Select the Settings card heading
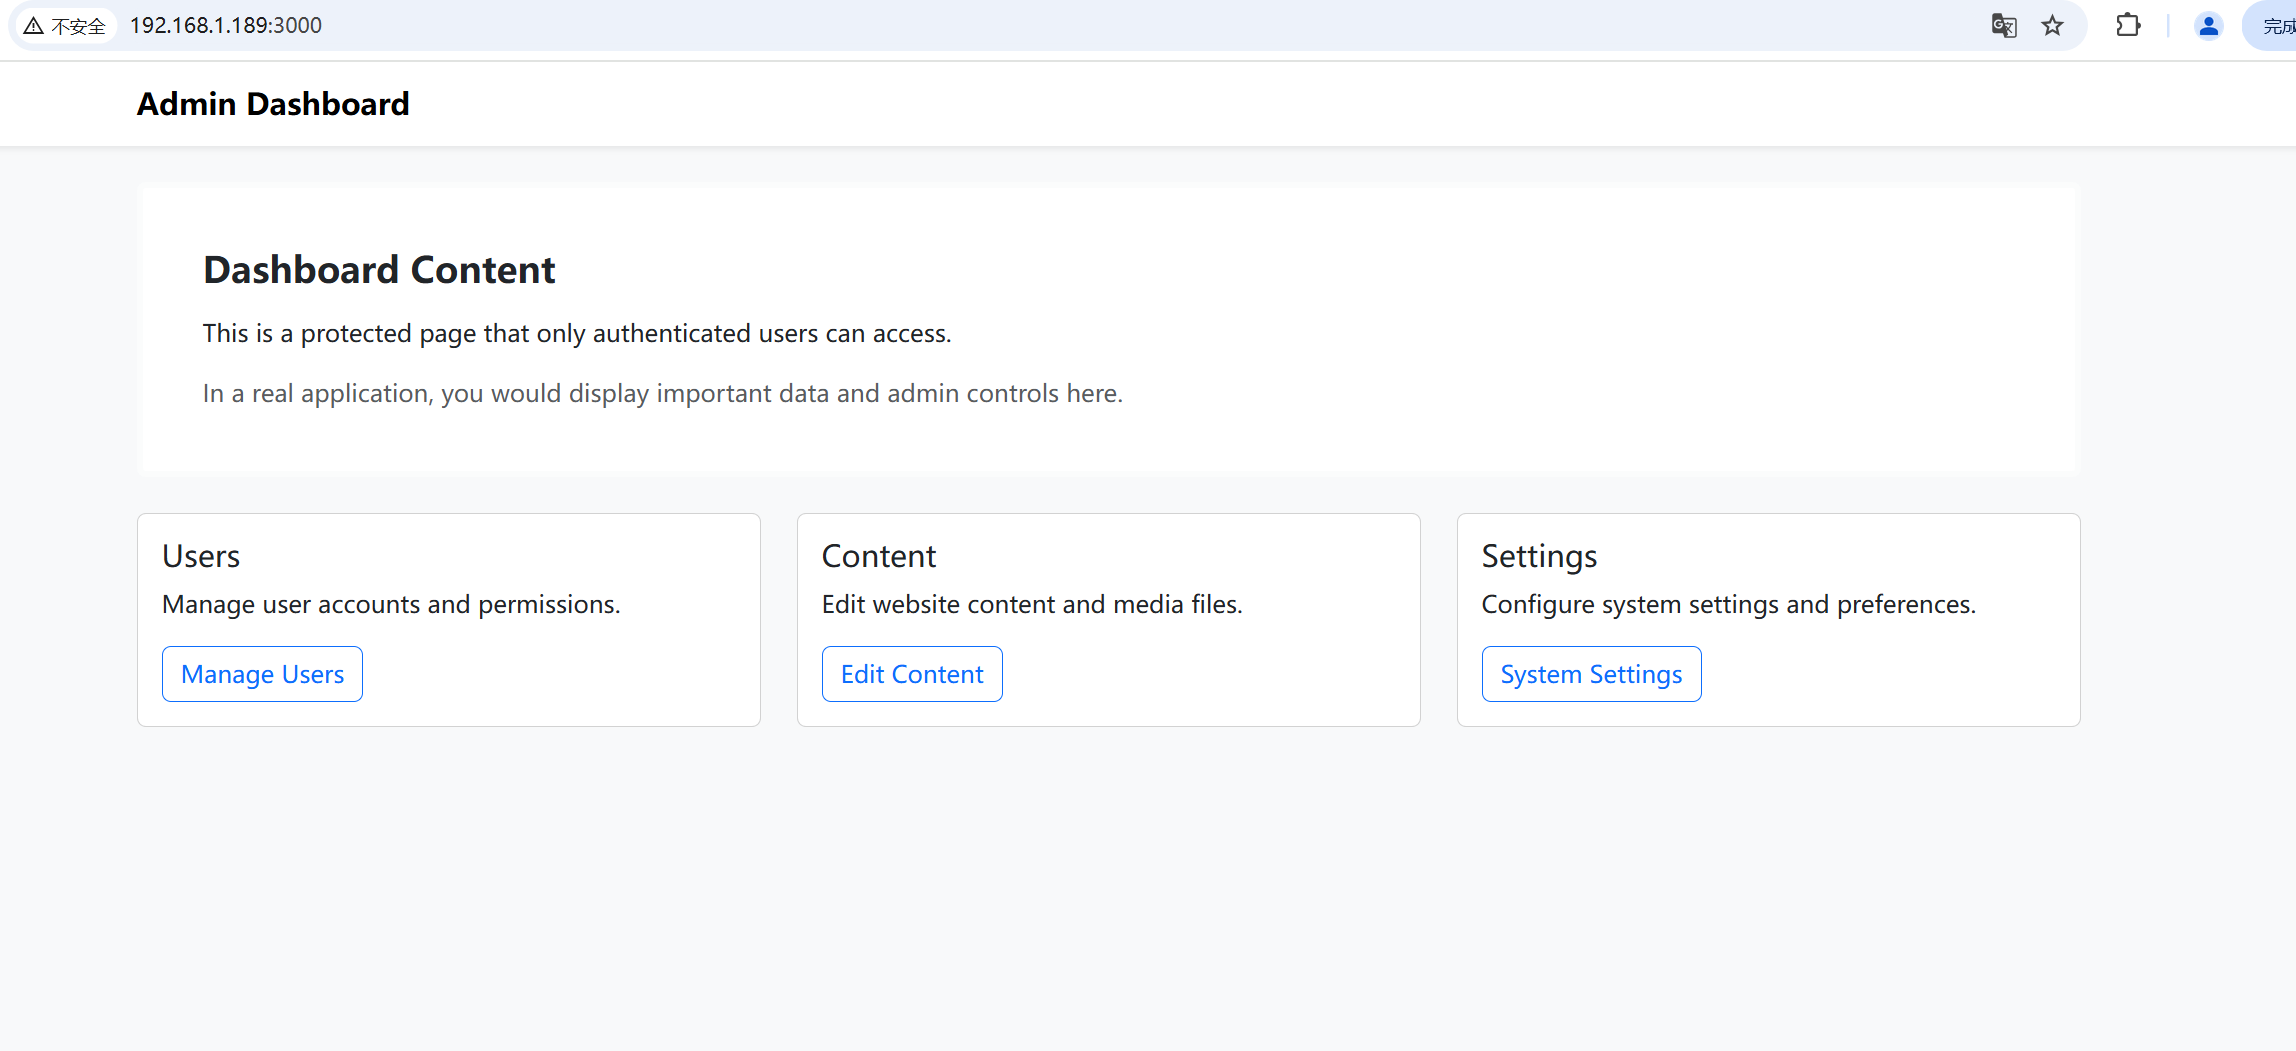This screenshot has height=1051, width=2296. click(1539, 556)
